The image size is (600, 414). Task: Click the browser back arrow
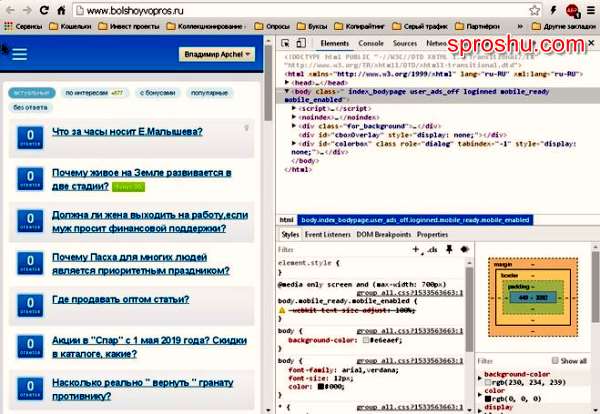pos(9,9)
